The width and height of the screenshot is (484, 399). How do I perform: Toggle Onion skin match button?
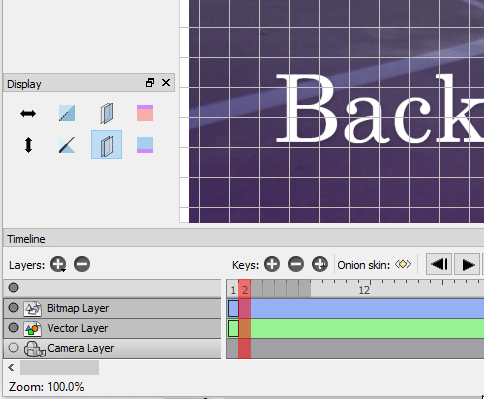403,264
